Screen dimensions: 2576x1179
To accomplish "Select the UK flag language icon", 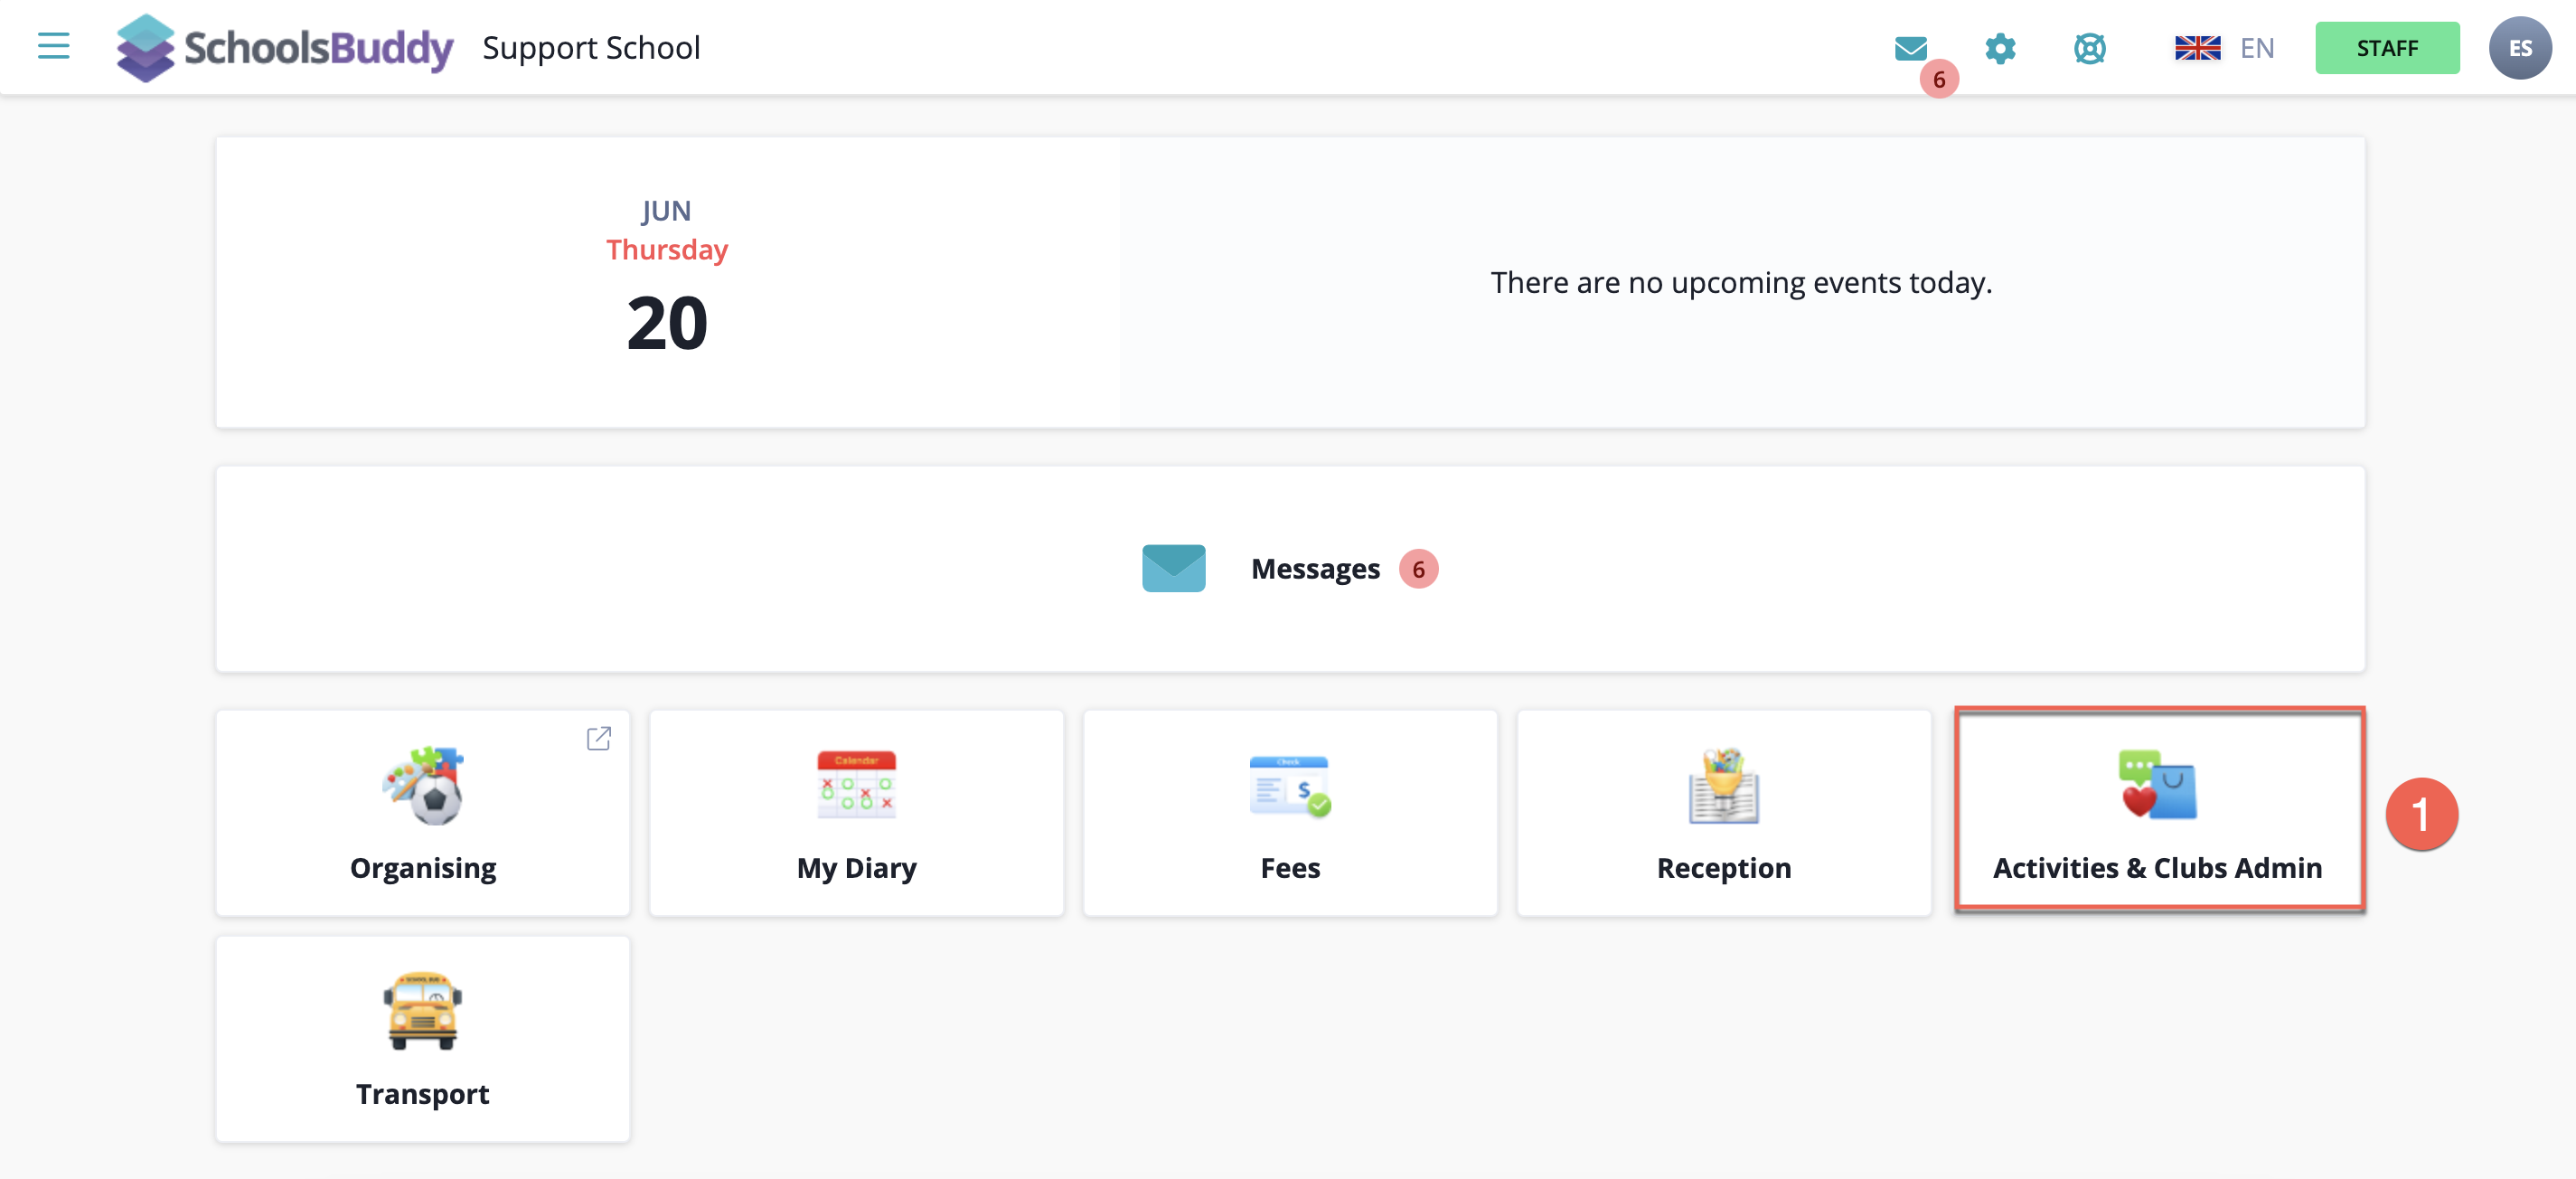I will tap(2197, 48).
